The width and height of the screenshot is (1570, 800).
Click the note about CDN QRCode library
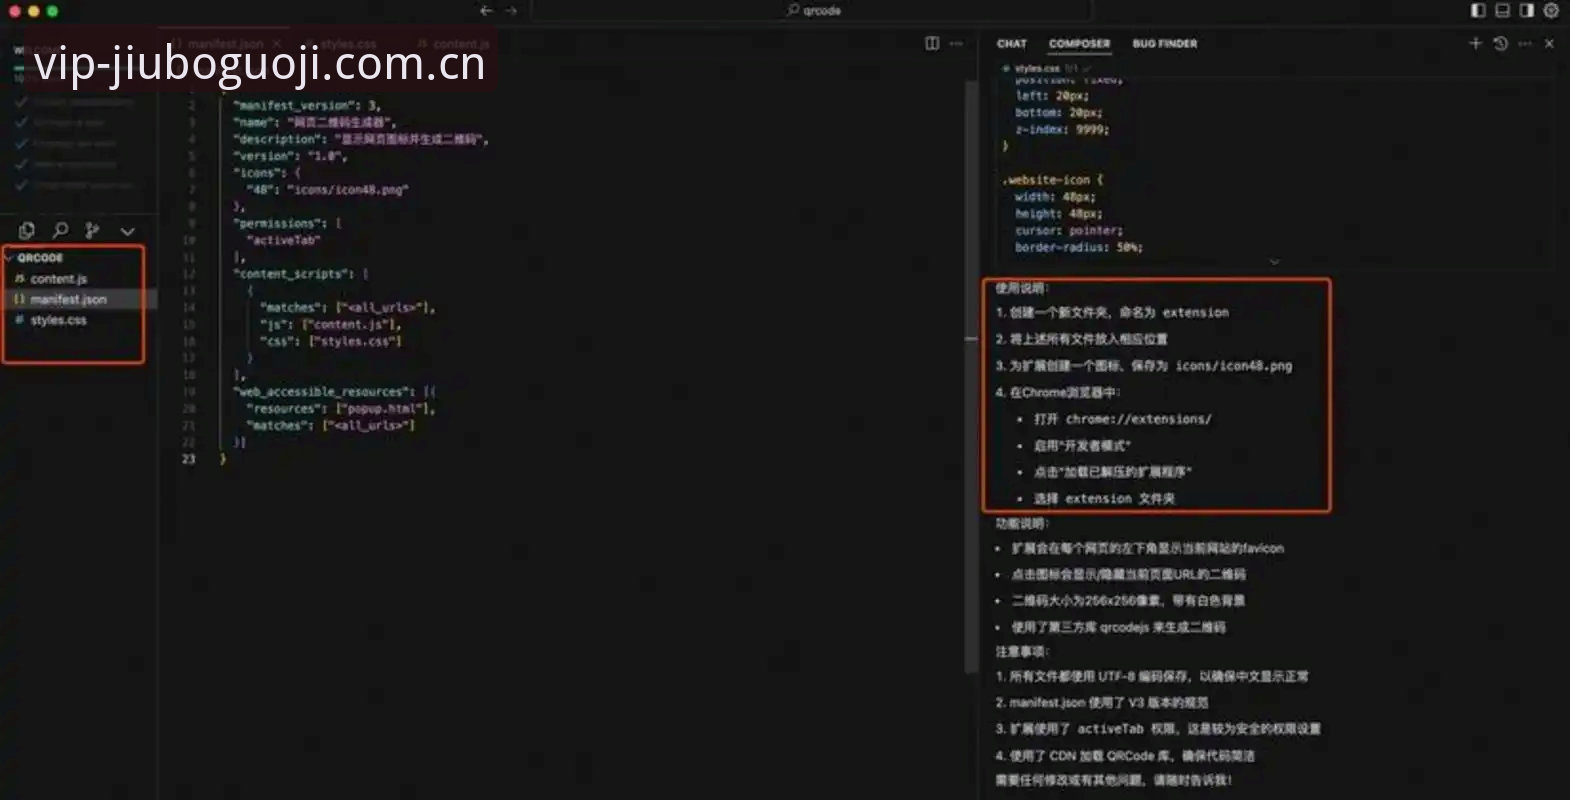point(1125,755)
